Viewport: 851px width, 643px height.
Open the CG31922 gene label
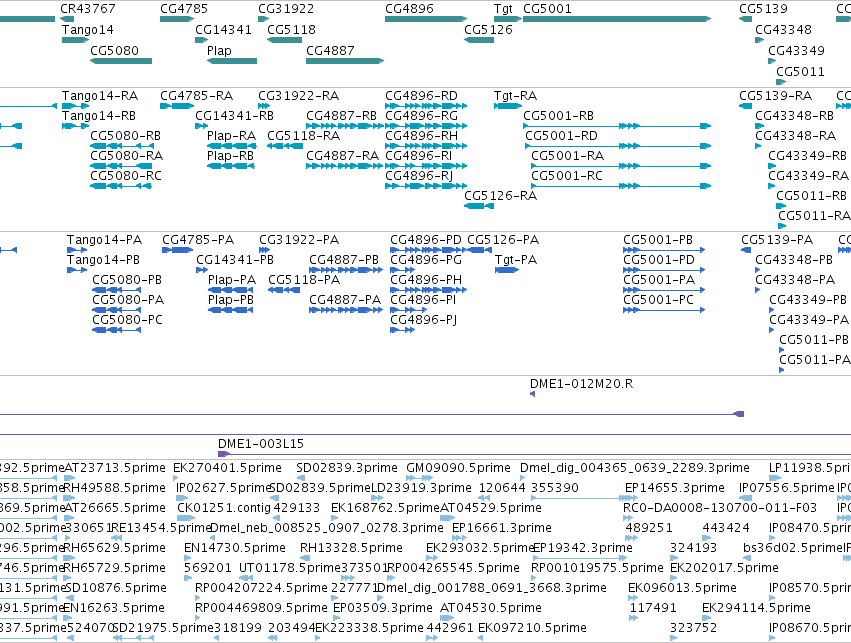pyautogui.click(x=286, y=9)
